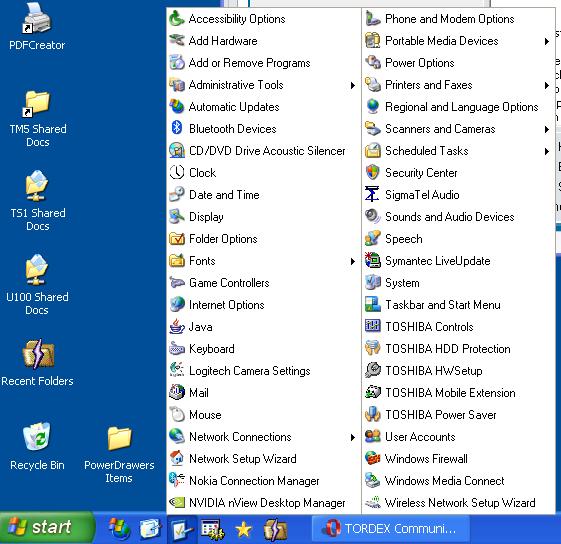The width and height of the screenshot is (561, 544).
Task: Expand the Administrative Tools submenu arrow
Action: click(353, 85)
